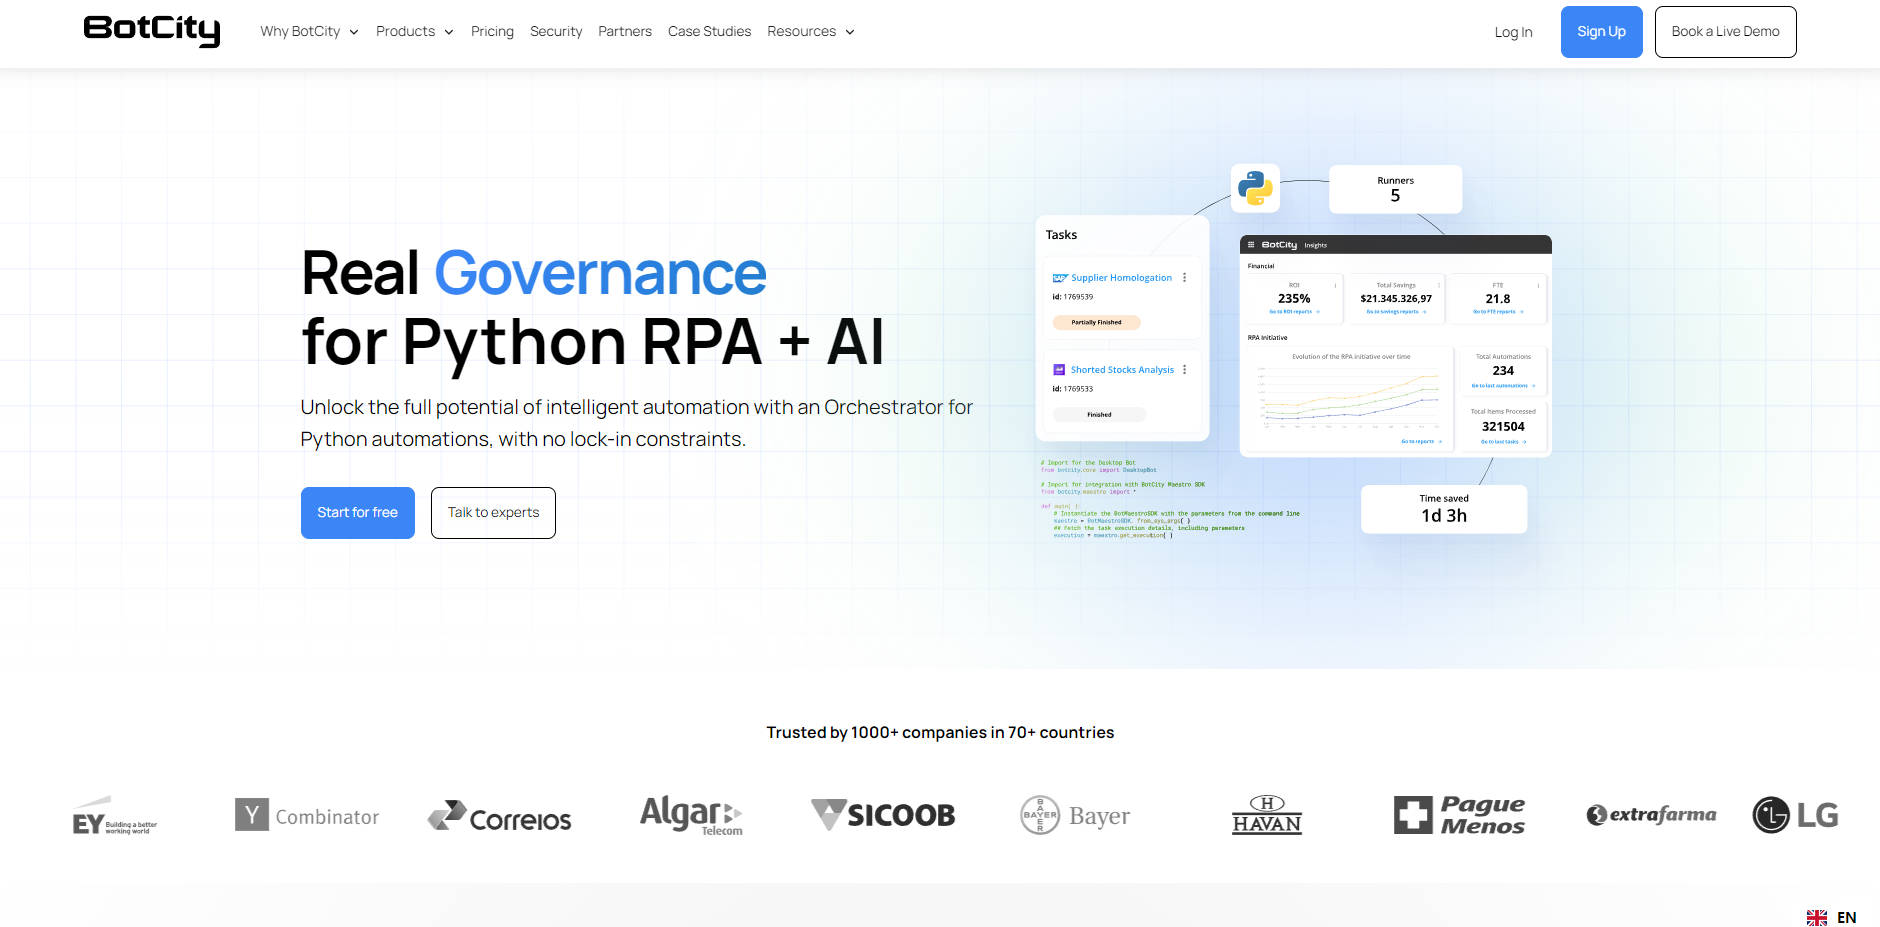Open the Resources dropdown
This screenshot has height=927, width=1880.
810,32
